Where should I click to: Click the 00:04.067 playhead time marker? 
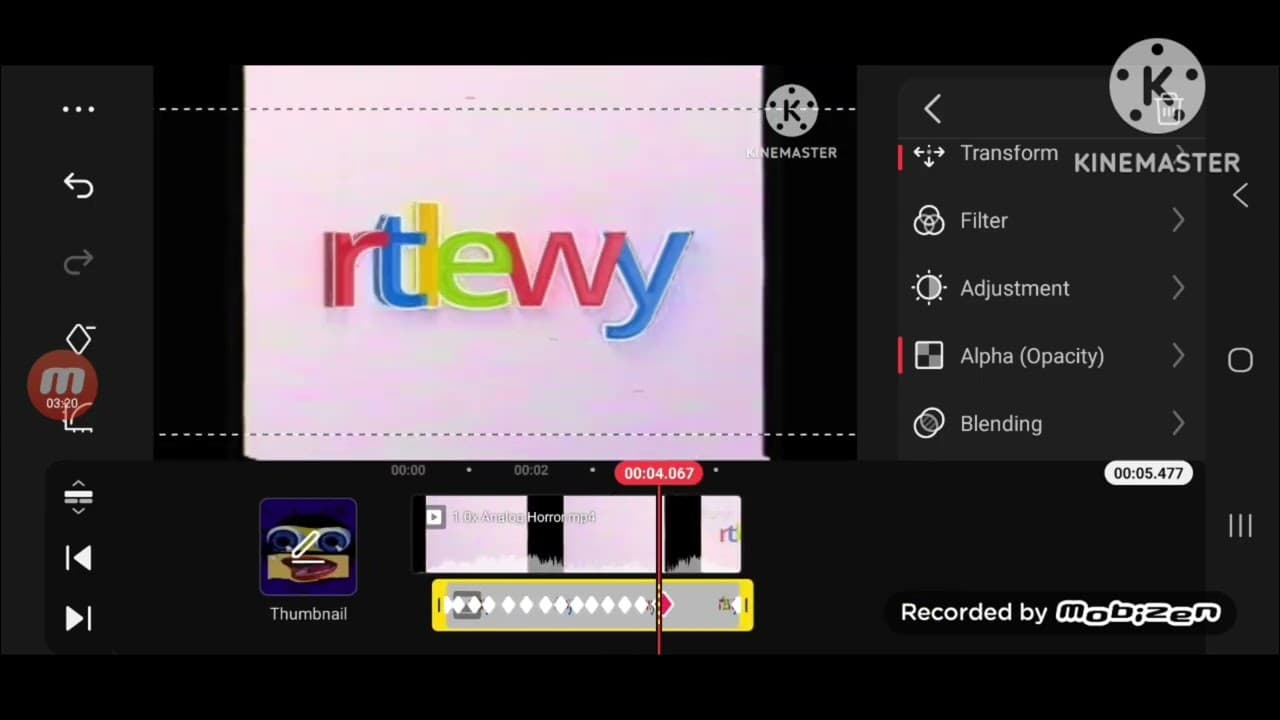(658, 473)
